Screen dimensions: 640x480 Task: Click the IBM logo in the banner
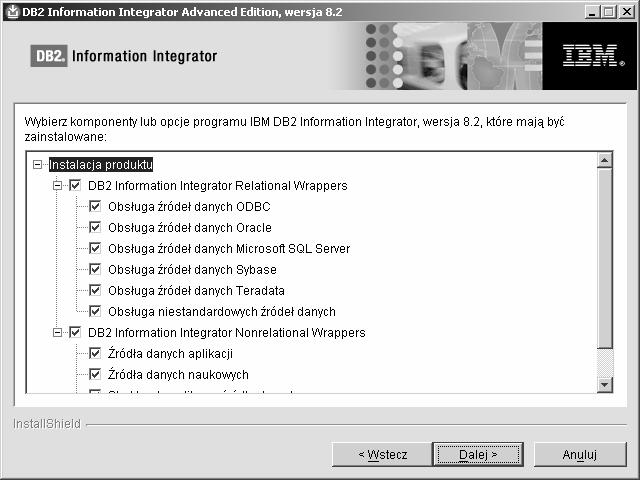(x=593, y=56)
